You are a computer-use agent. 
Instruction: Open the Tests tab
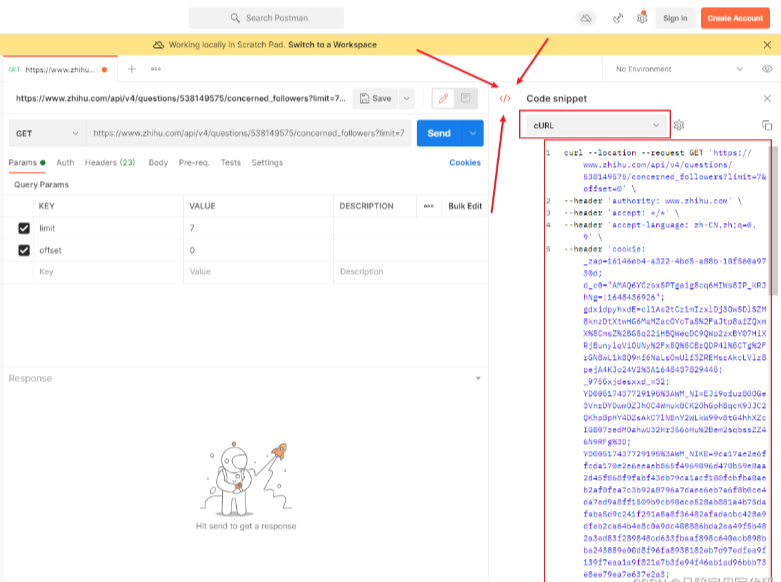(231, 162)
